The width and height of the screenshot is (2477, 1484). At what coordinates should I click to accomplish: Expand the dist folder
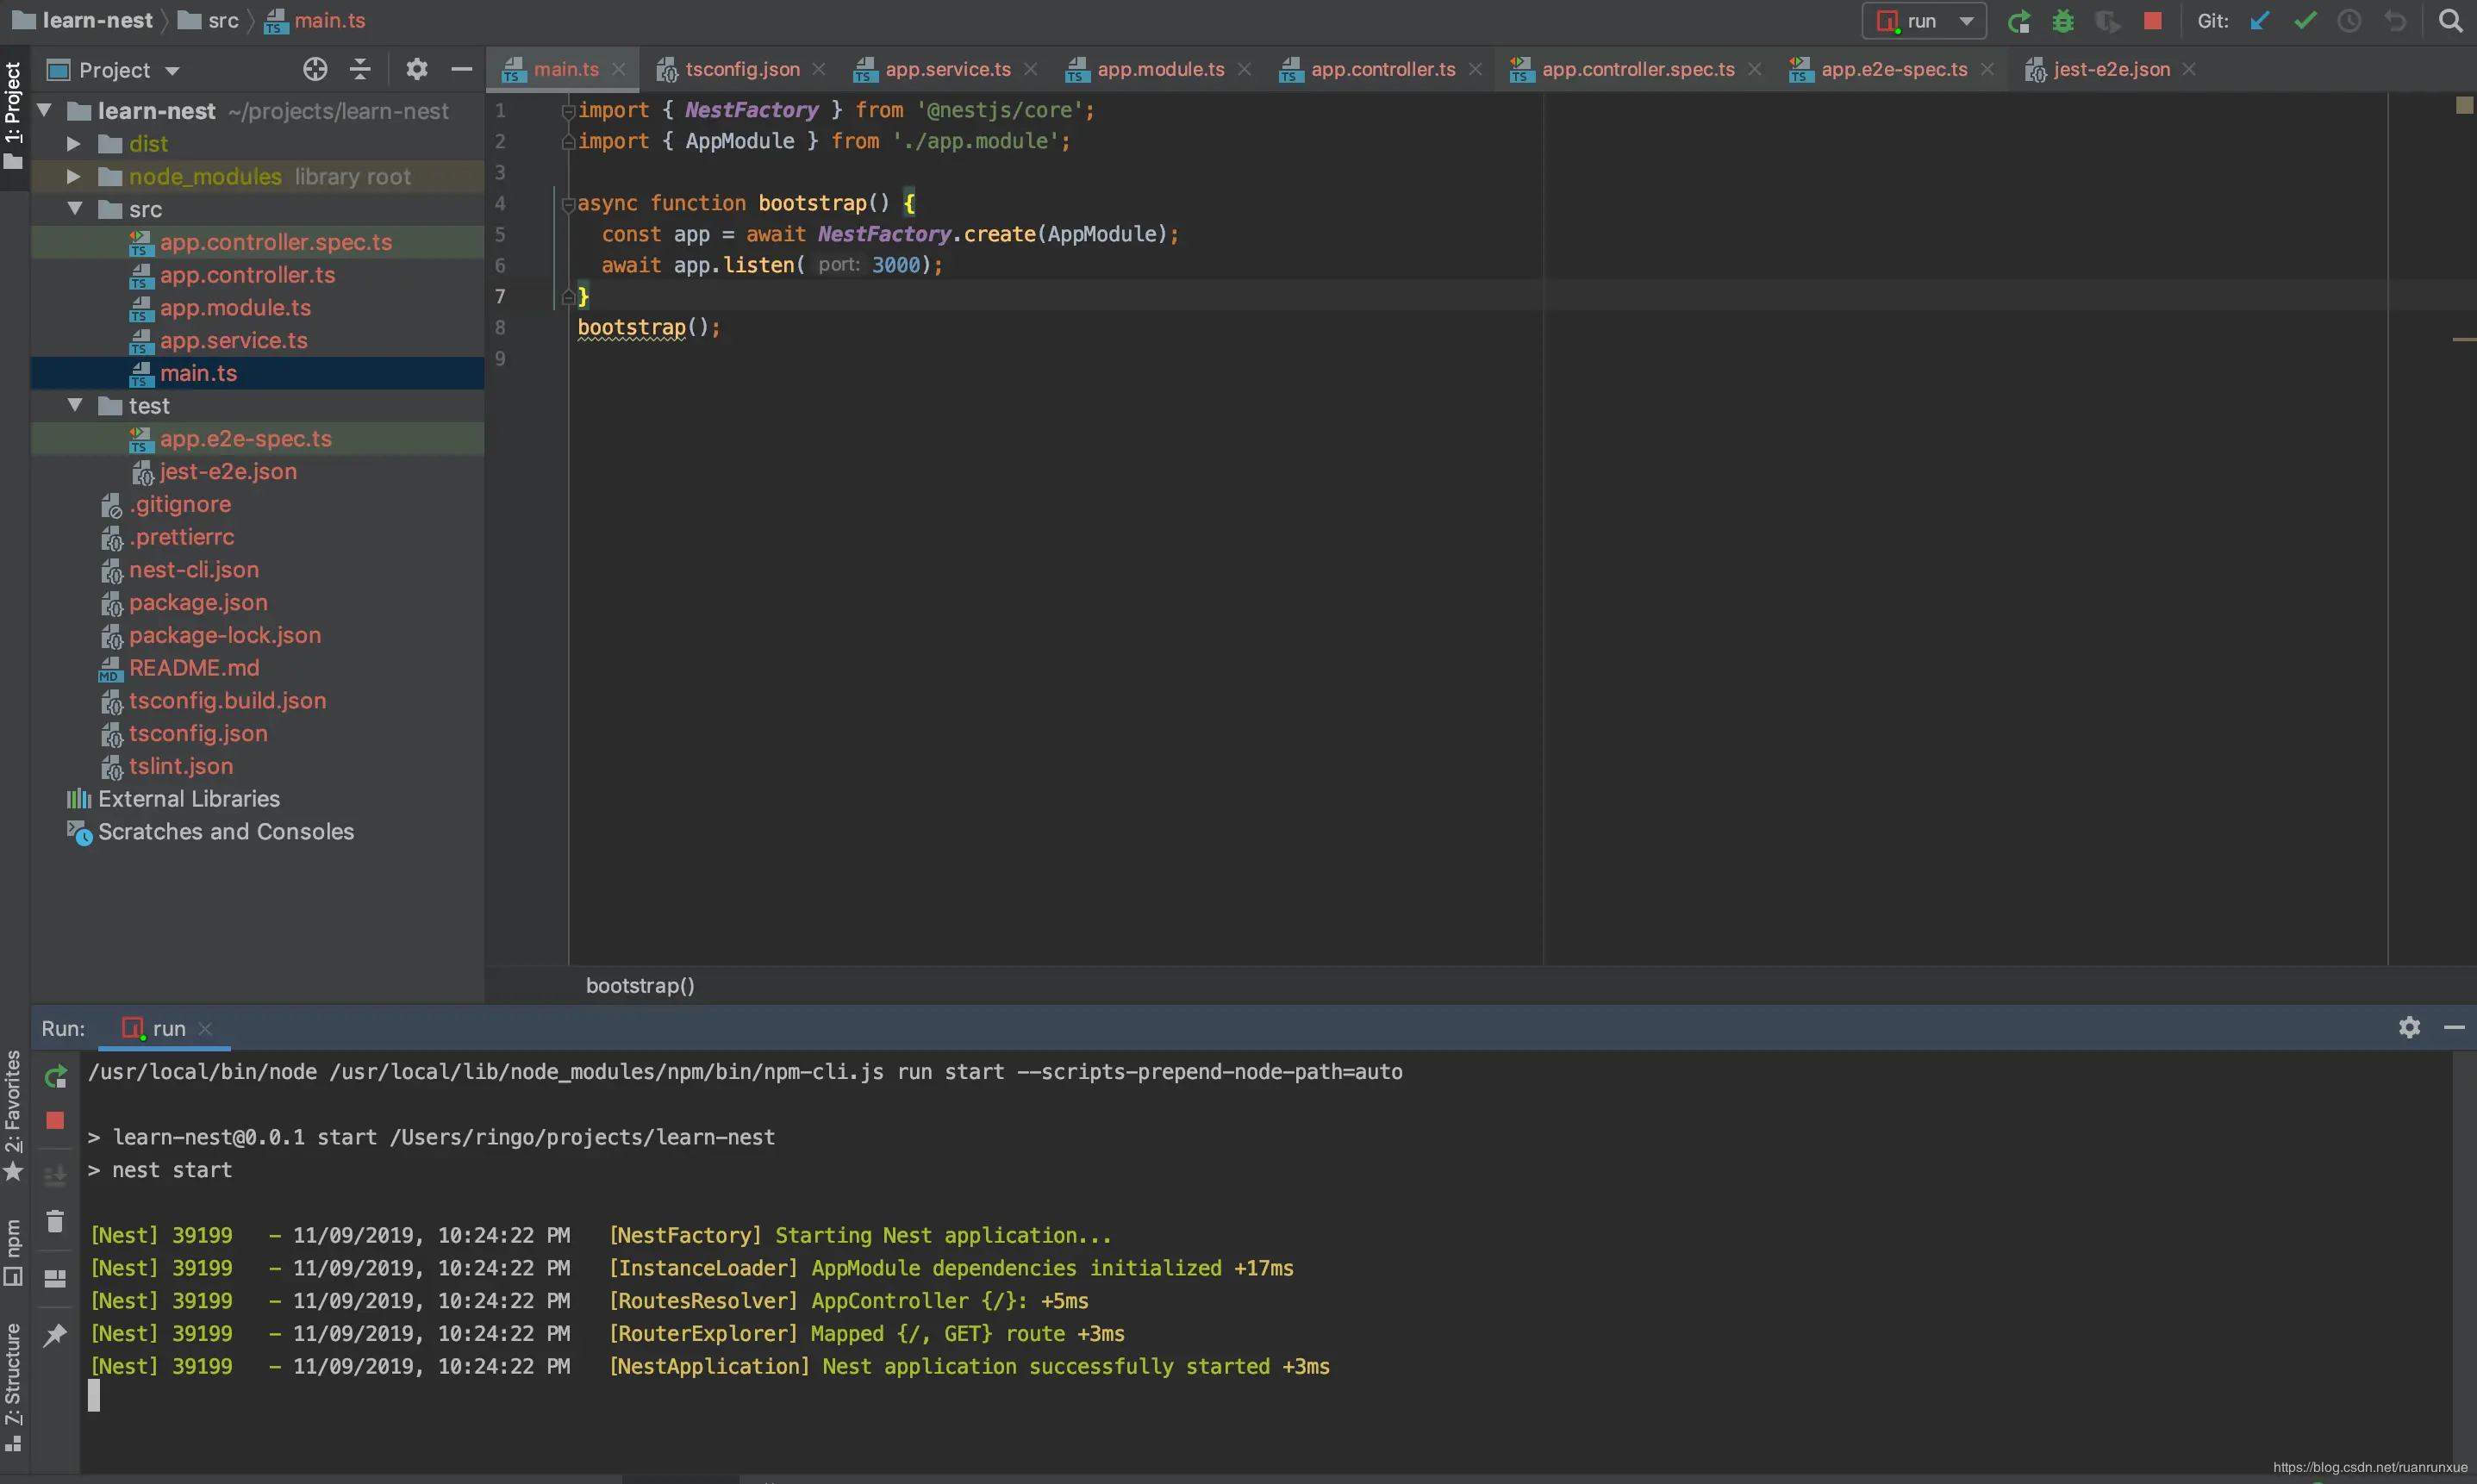[x=73, y=144]
